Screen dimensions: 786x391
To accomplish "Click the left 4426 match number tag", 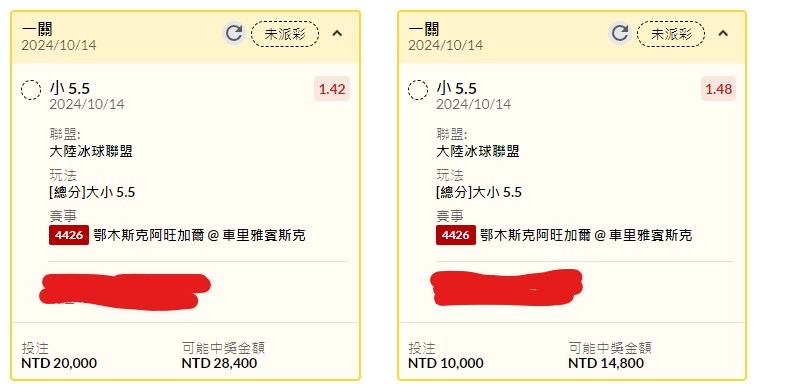I will click(69, 235).
